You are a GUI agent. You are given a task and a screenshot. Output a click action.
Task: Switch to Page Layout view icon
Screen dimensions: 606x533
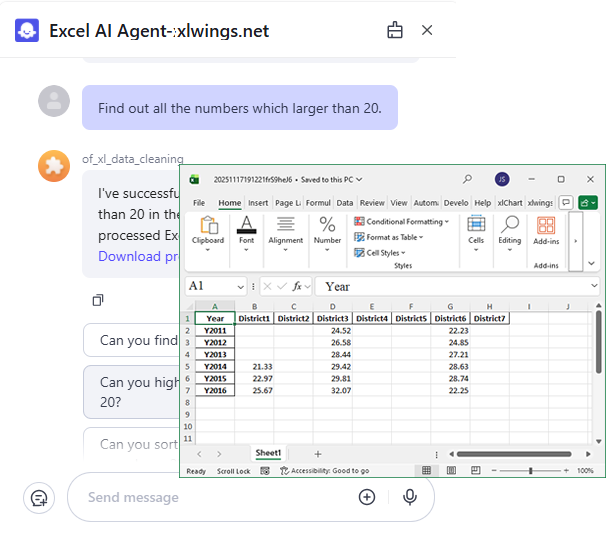451,470
